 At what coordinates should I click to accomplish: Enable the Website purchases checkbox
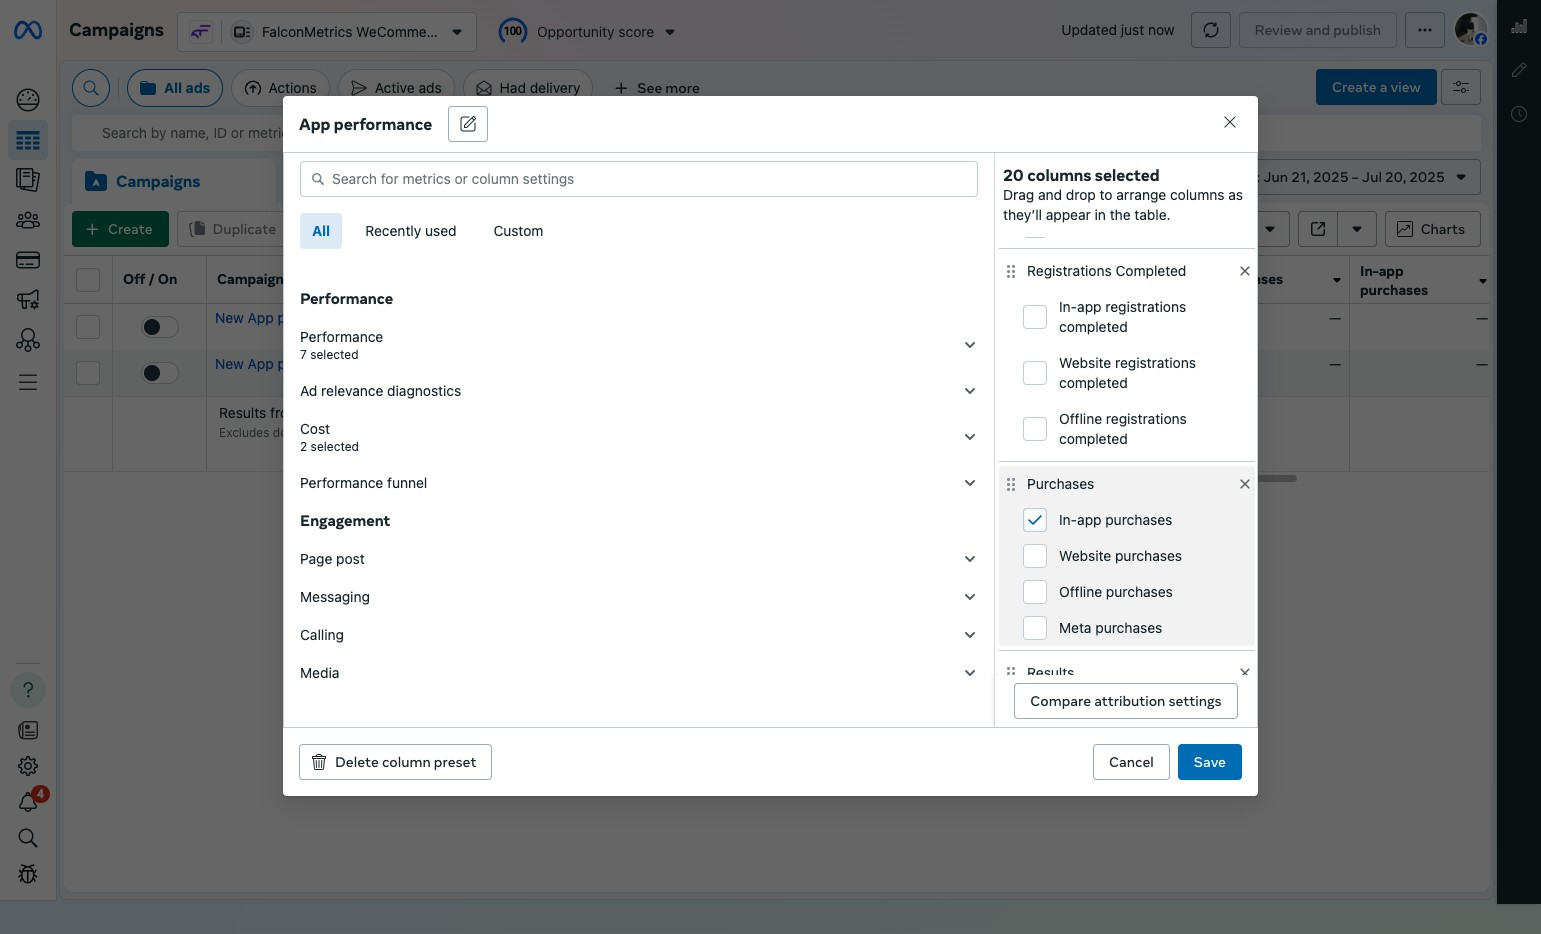1035,556
